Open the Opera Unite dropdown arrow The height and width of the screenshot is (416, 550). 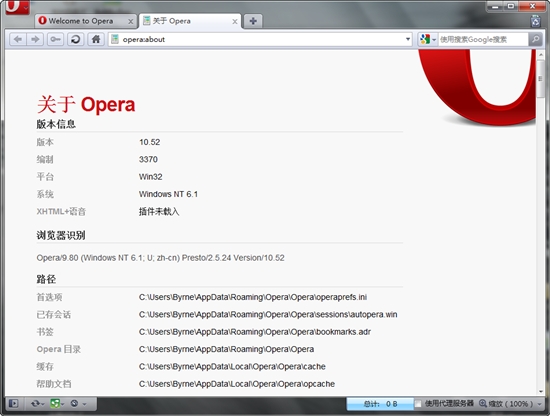pos(62,404)
